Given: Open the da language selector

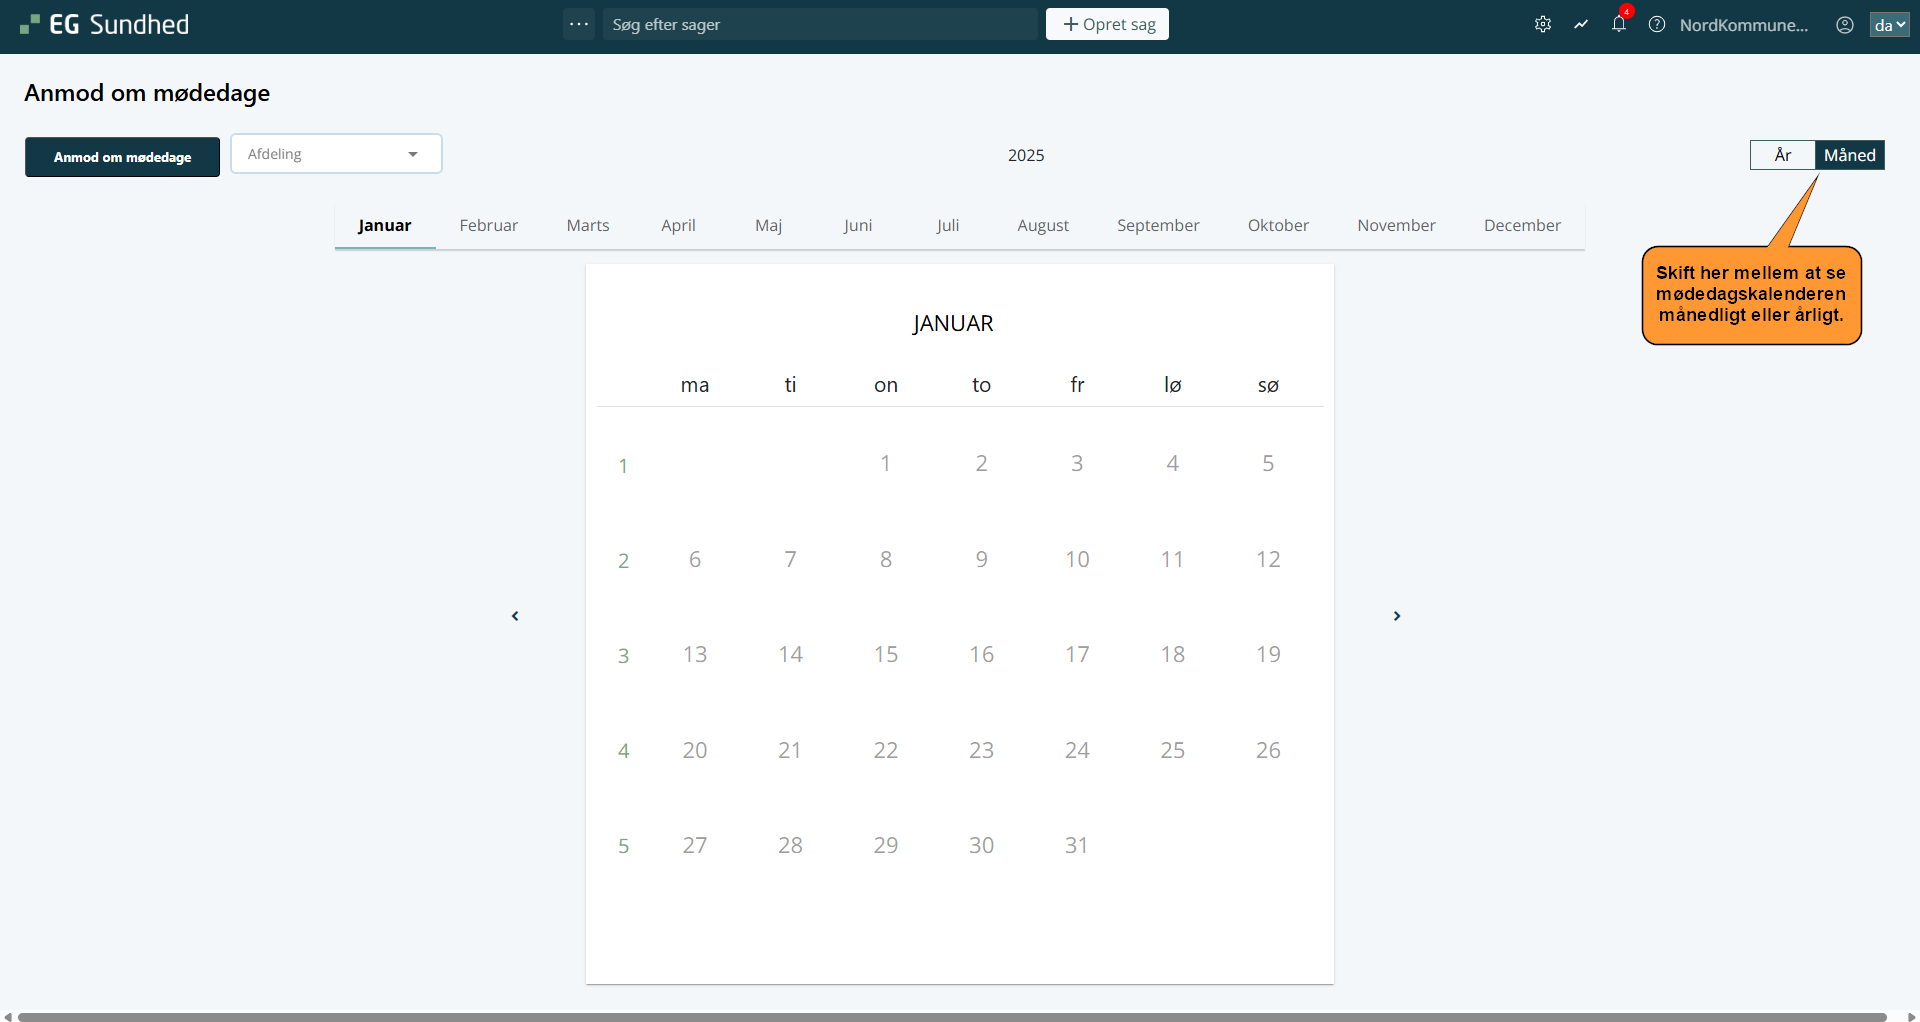Looking at the screenshot, I should click(1889, 25).
